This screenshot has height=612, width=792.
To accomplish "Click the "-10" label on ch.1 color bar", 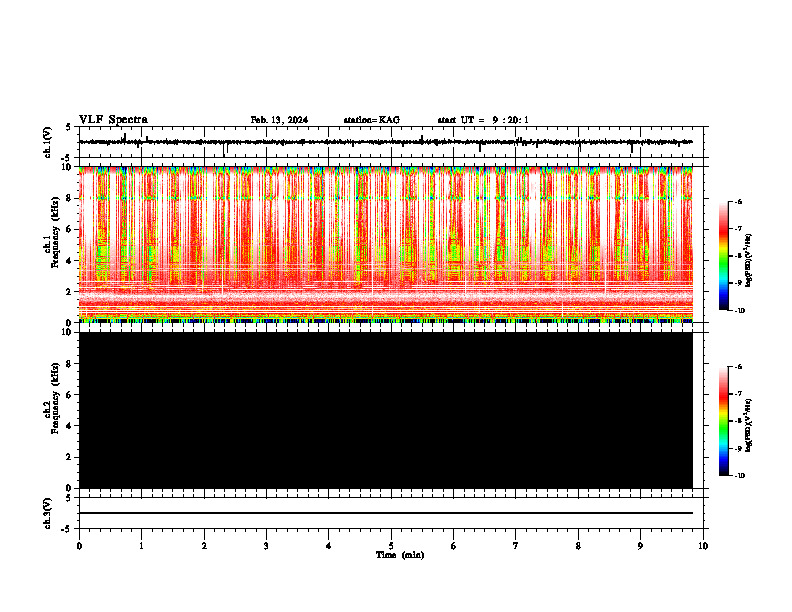I will 739,311.
